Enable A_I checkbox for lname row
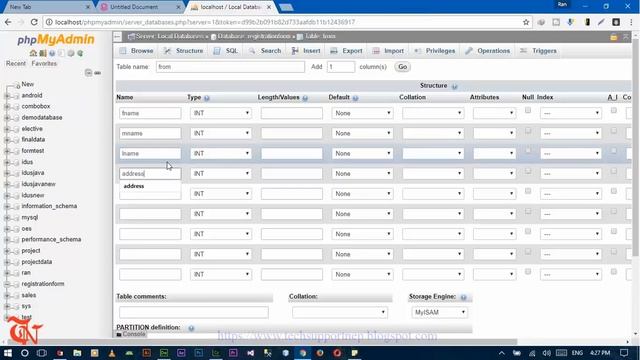The height and width of the screenshot is (360, 640). pos(613,151)
